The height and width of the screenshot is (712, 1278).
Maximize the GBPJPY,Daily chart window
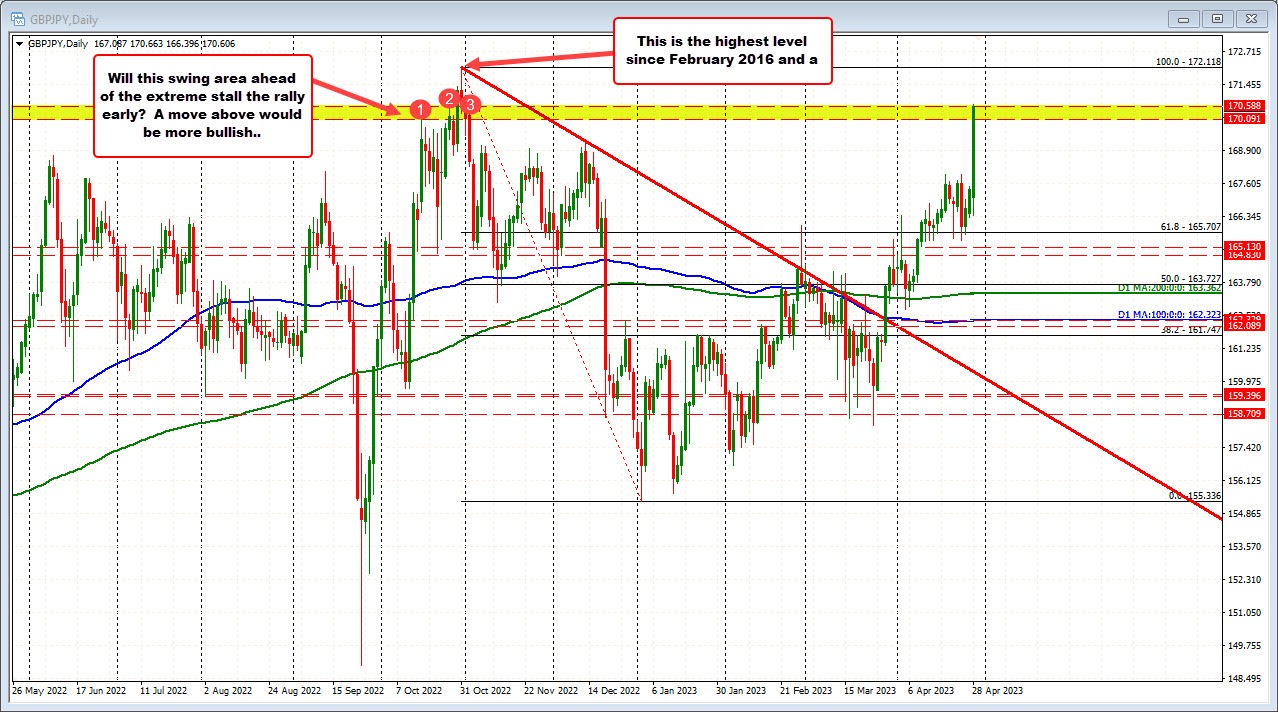[1217, 17]
